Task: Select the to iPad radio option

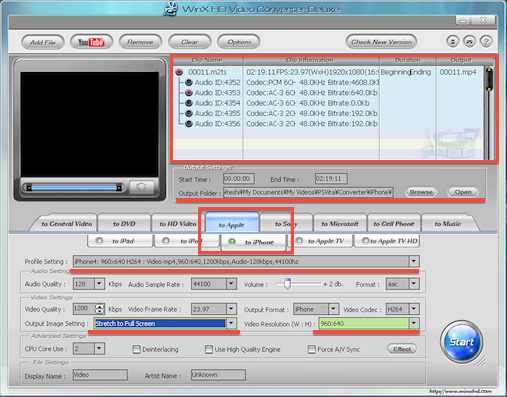Action: [99, 241]
